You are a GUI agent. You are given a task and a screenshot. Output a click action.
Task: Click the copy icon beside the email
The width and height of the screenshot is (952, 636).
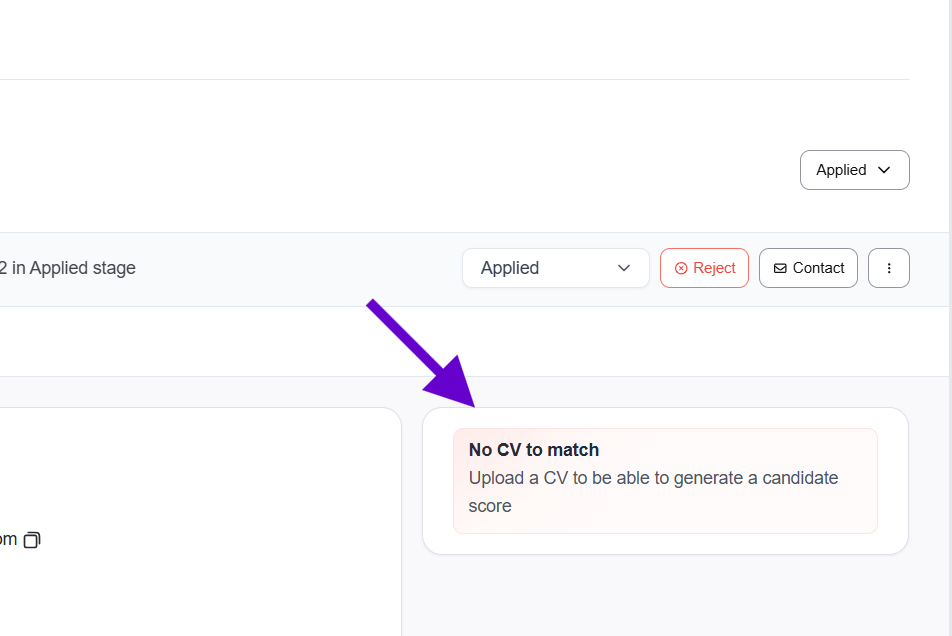point(32,540)
